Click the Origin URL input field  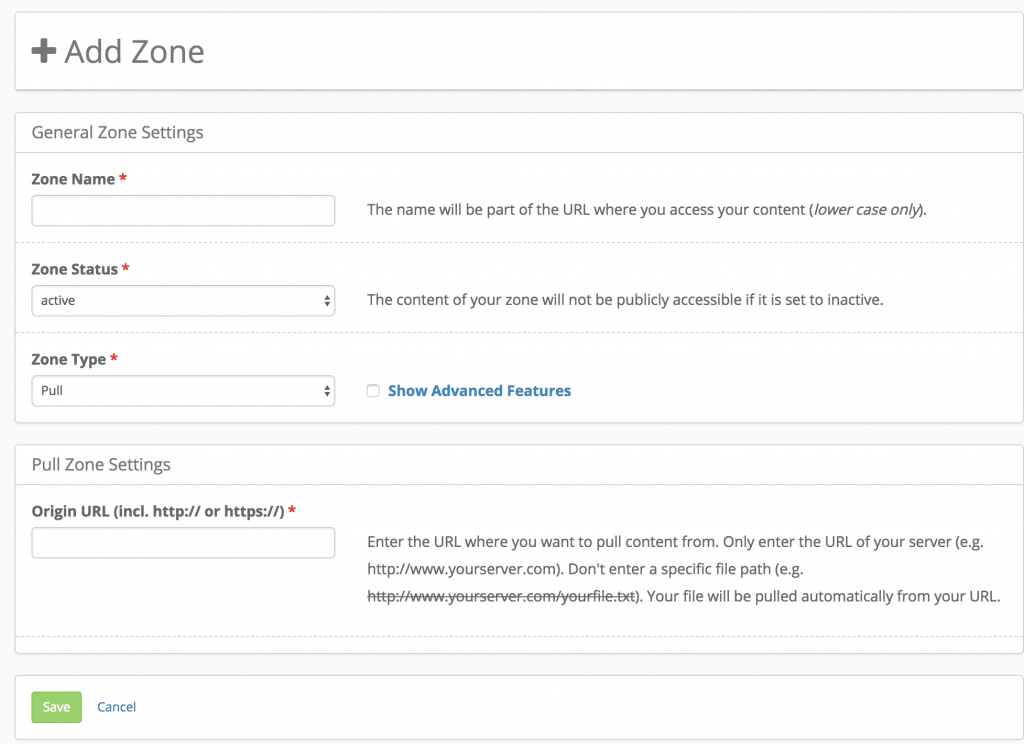pyautogui.click(x=183, y=543)
